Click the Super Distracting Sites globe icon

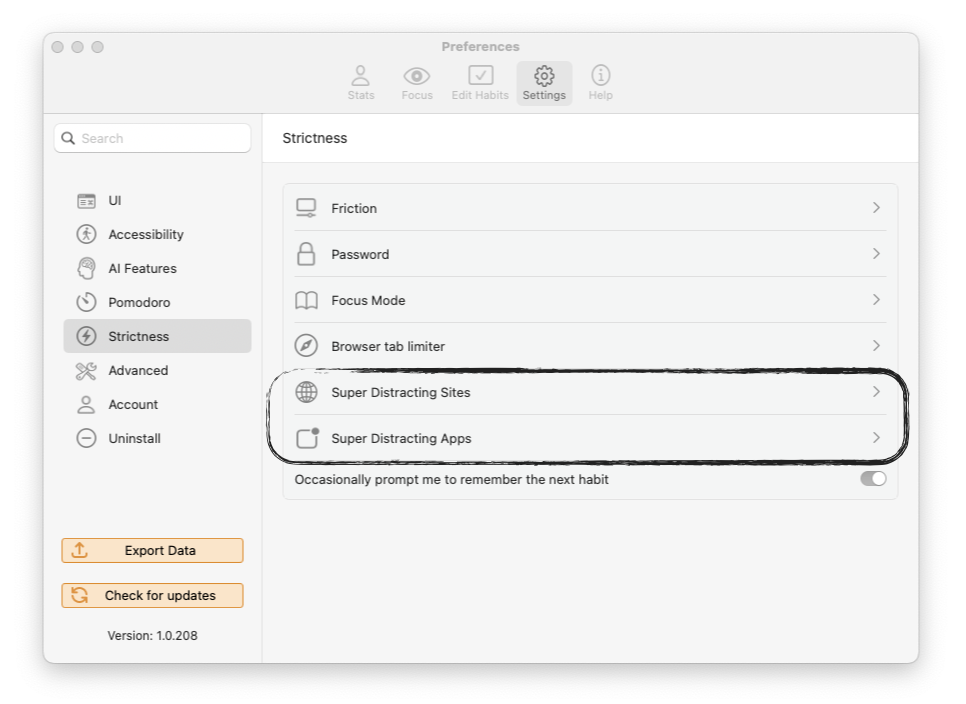(306, 392)
